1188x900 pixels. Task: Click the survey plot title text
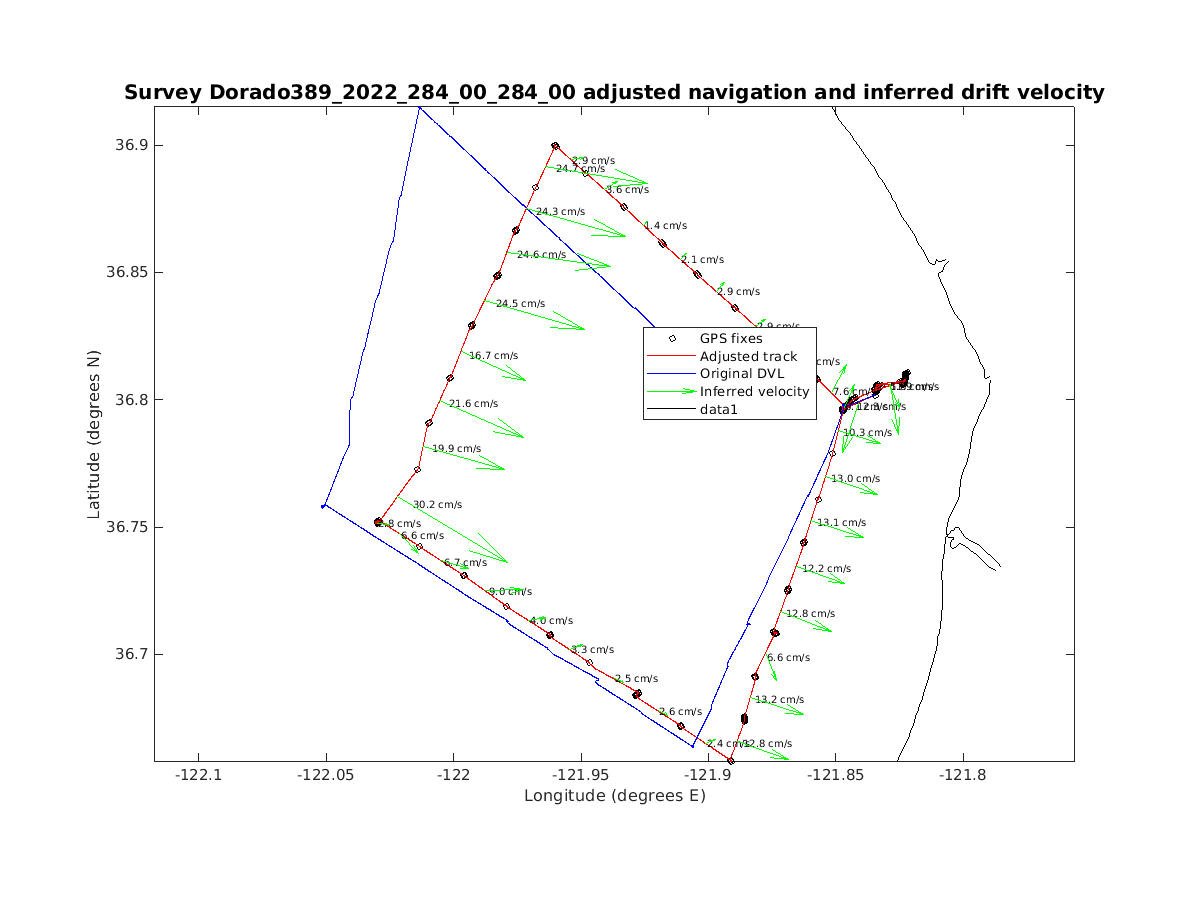tap(614, 93)
